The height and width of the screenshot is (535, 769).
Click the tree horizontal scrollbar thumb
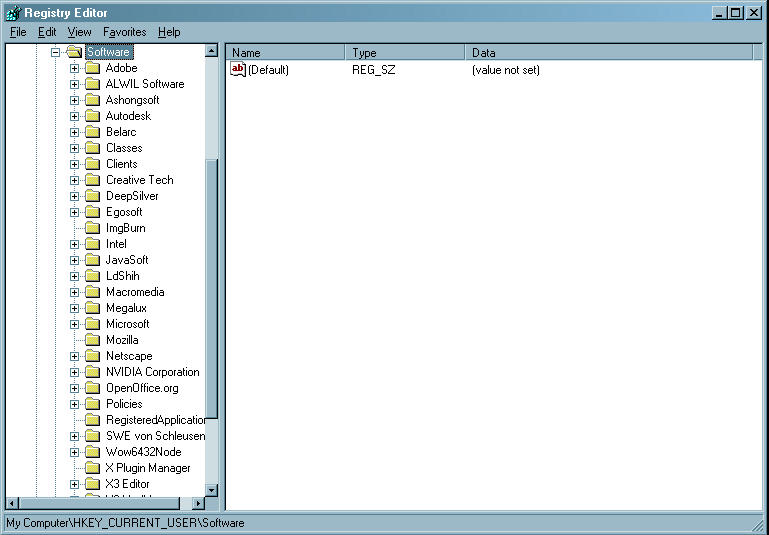point(100,503)
